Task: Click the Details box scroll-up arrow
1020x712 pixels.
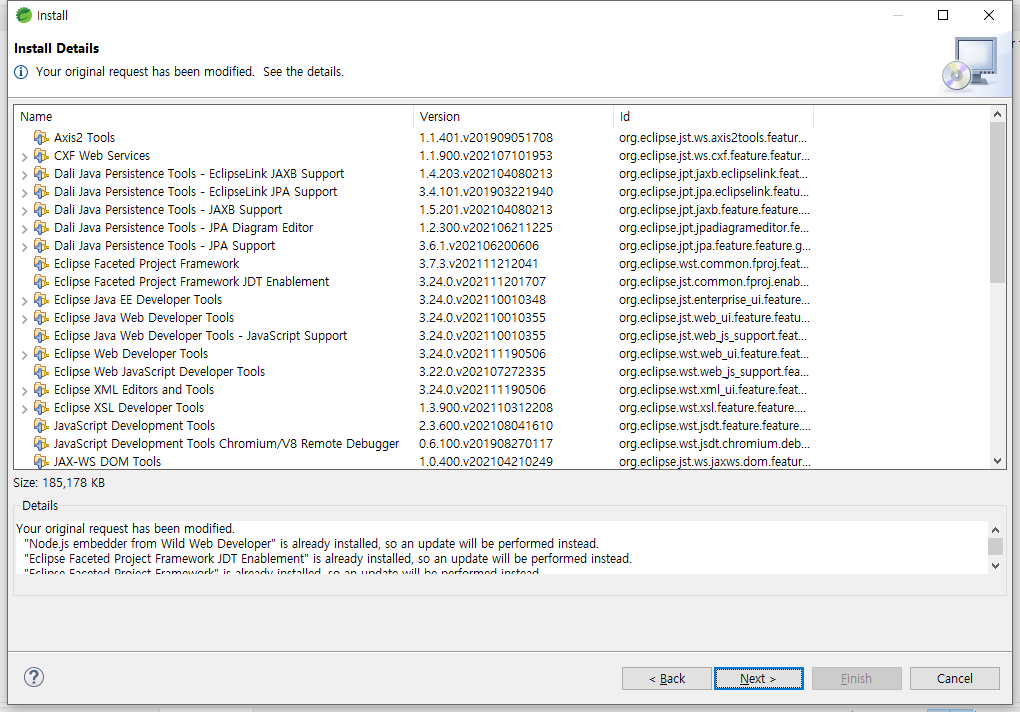Action: [x=995, y=530]
